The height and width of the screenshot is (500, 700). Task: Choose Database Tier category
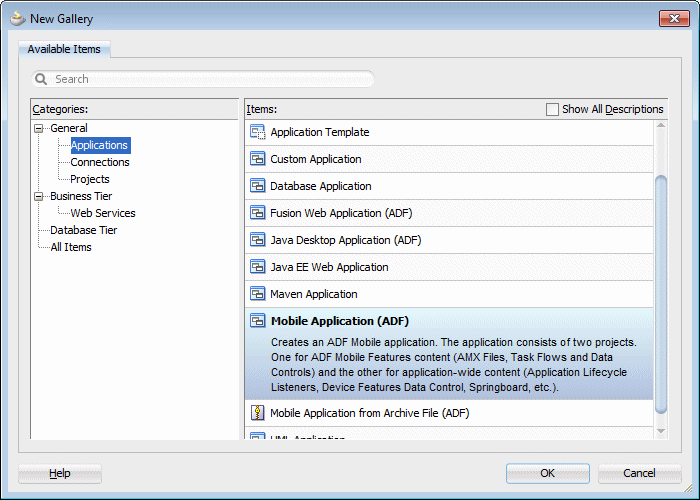click(84, 230)
